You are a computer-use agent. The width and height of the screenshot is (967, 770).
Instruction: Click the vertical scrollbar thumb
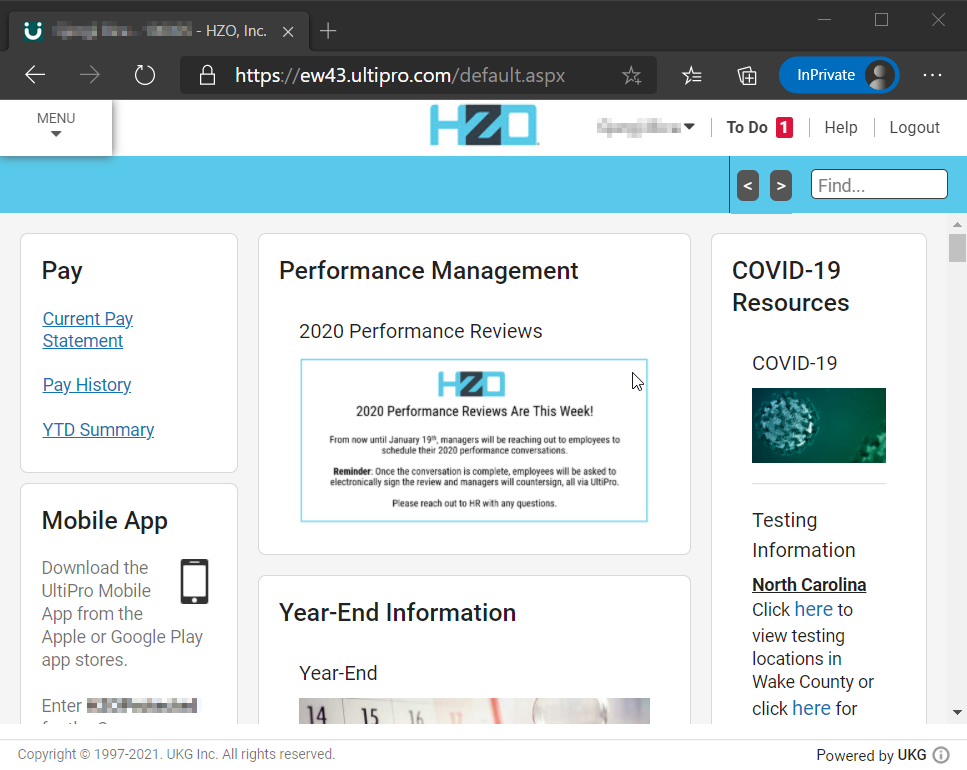tap(957, 248)
